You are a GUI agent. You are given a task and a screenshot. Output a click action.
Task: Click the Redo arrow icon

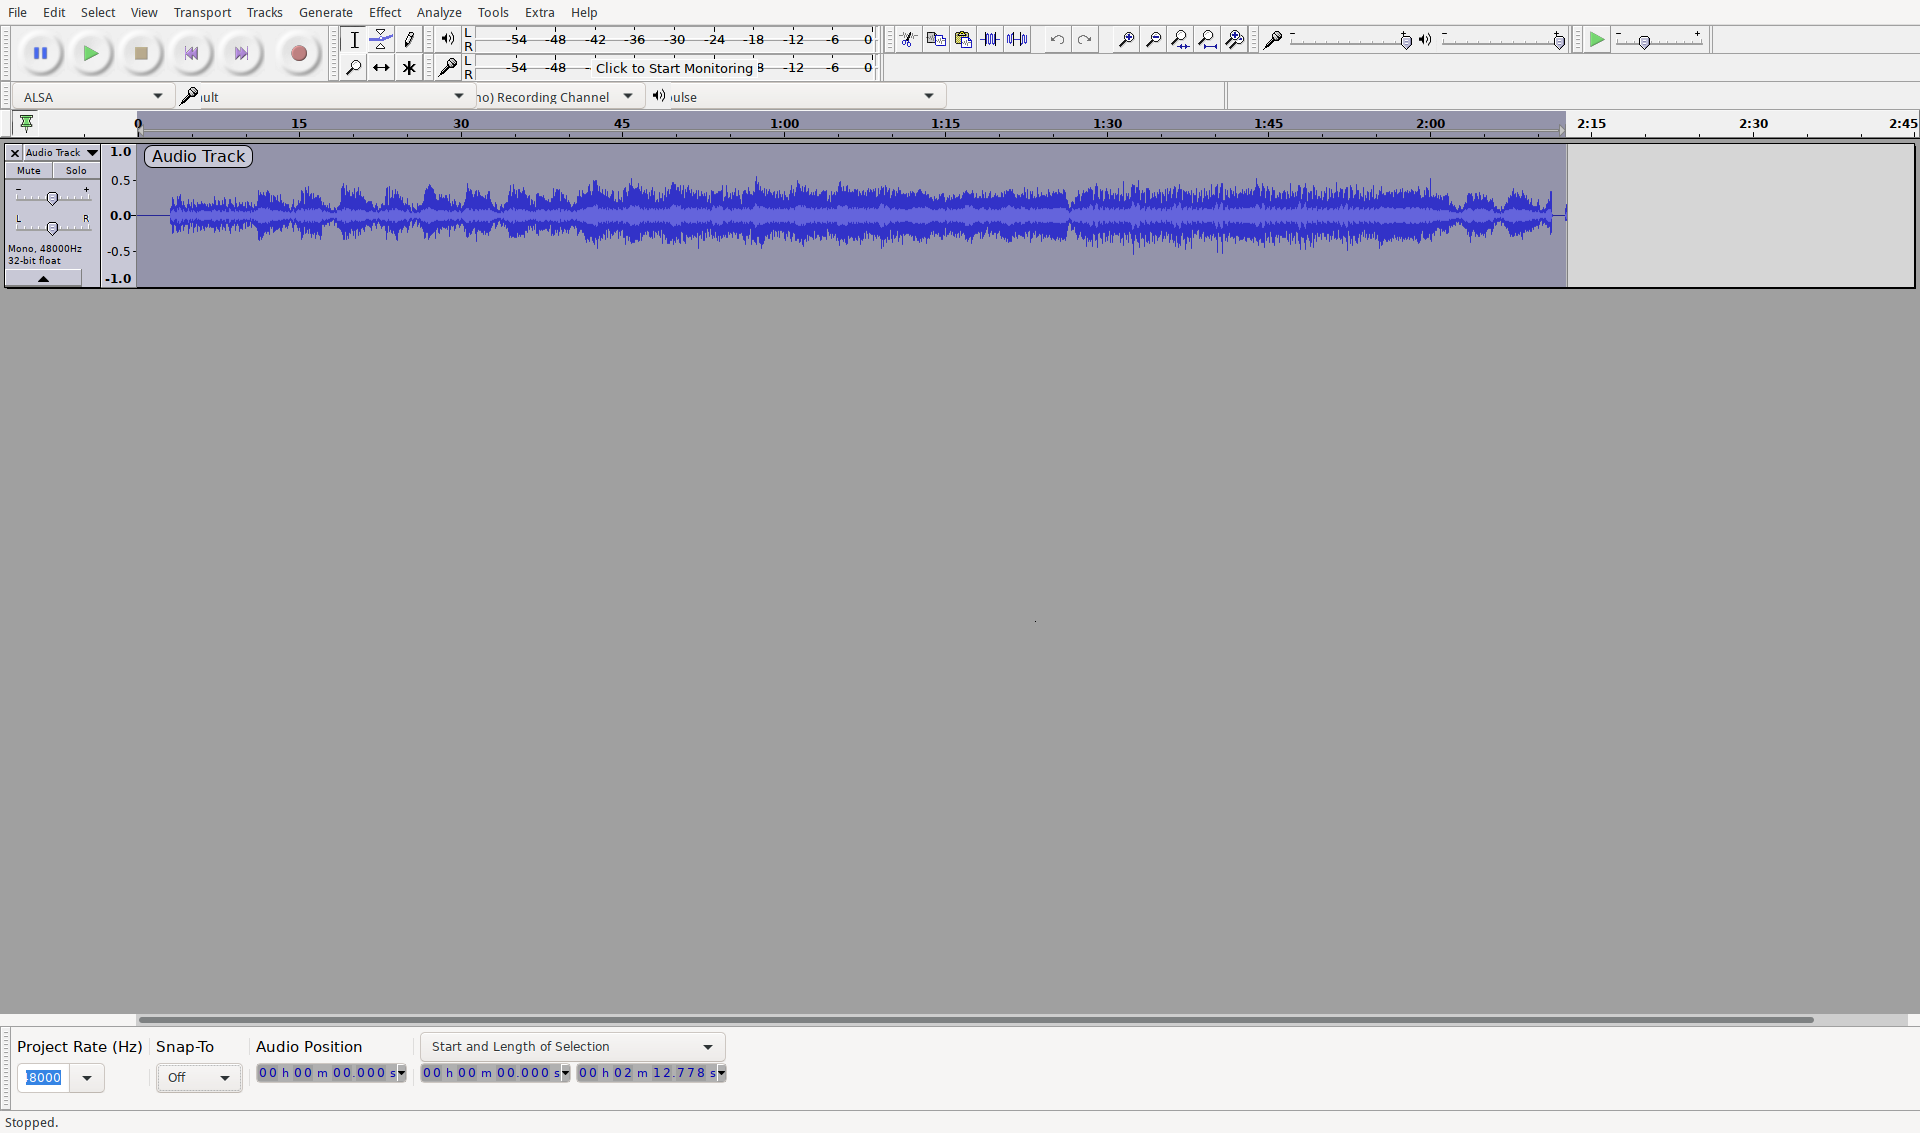(x=1084, y=40)
